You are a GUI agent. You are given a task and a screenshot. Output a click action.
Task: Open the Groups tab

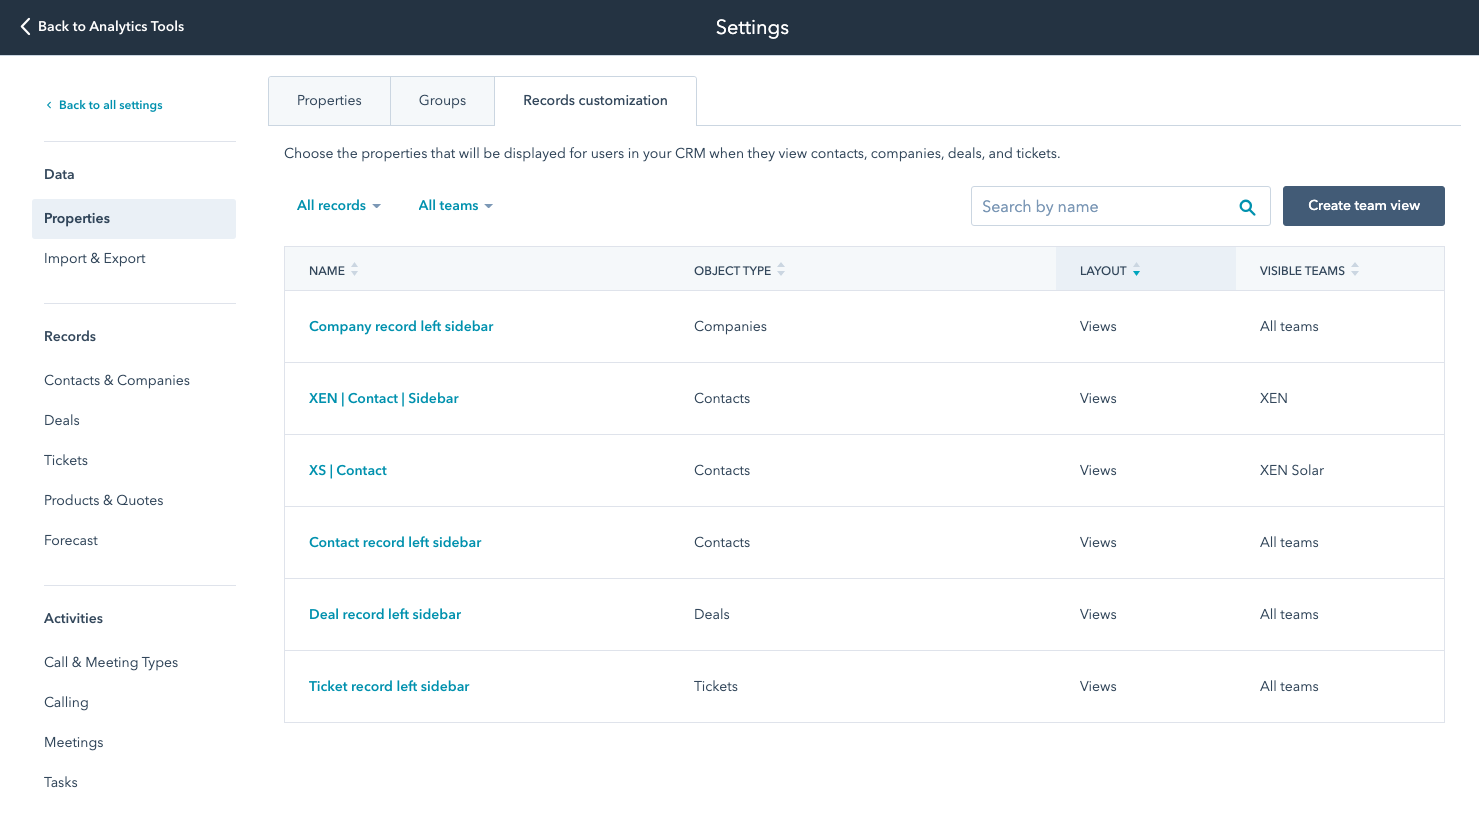tap(442, 101)
